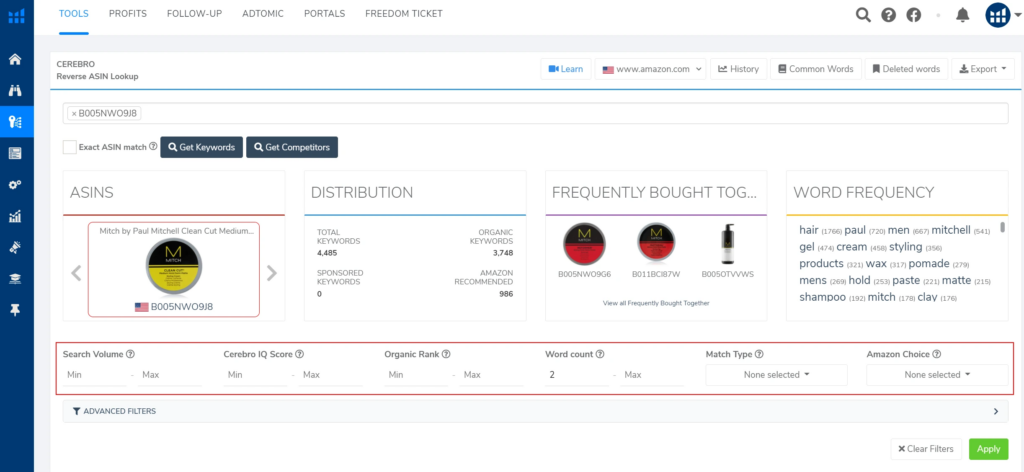Click the Word count Max field
The height and width of the screenshot is (472, 1024).
click(x=652, y=375)
